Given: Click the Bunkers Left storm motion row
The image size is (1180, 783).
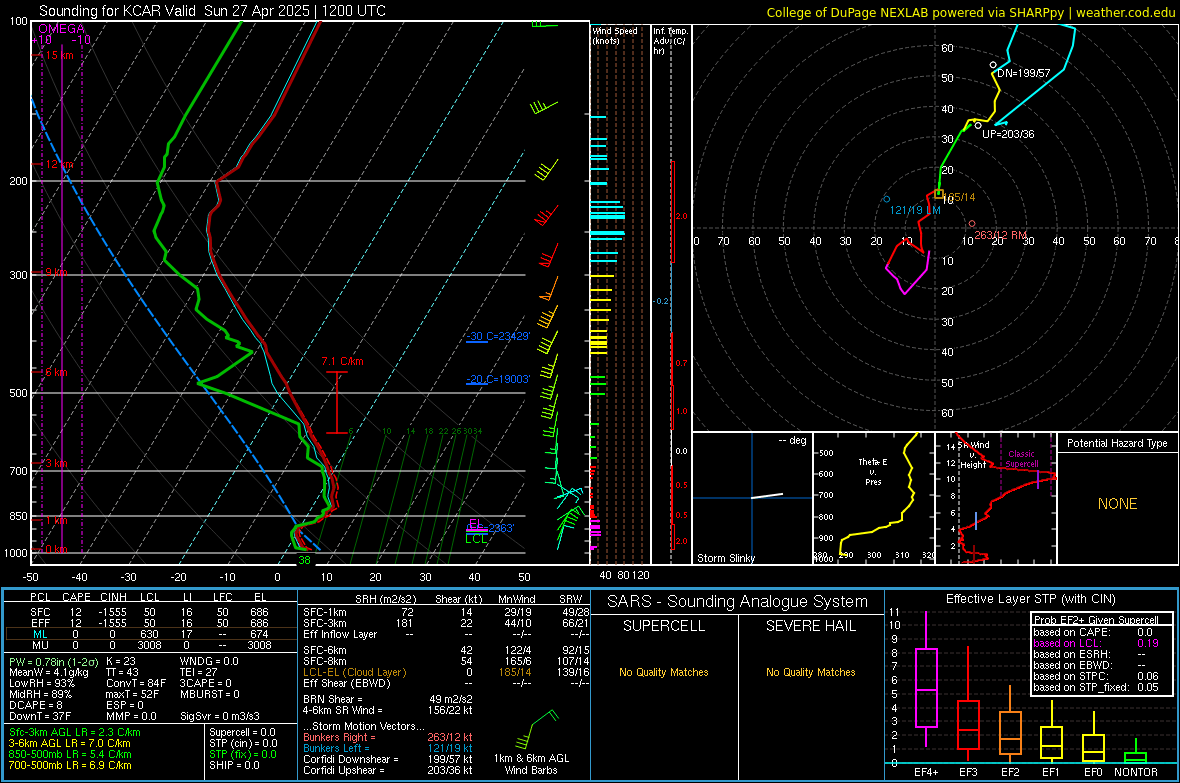Looking at the screenshot, I should pyautogui.click(x=388, y=748).
